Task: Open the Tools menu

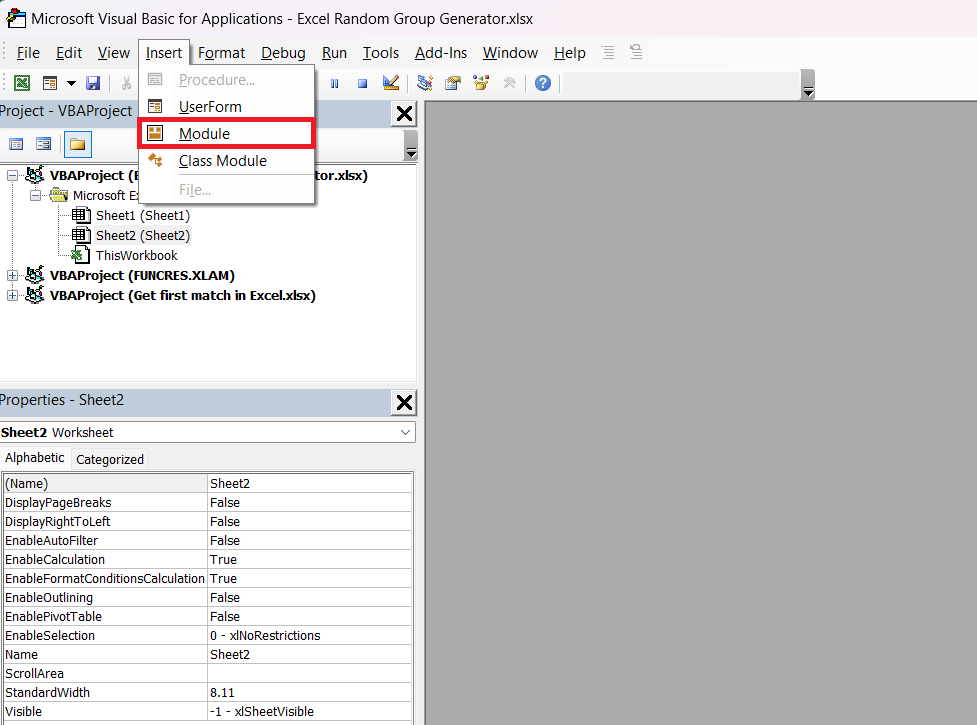Action: (381, 53)
